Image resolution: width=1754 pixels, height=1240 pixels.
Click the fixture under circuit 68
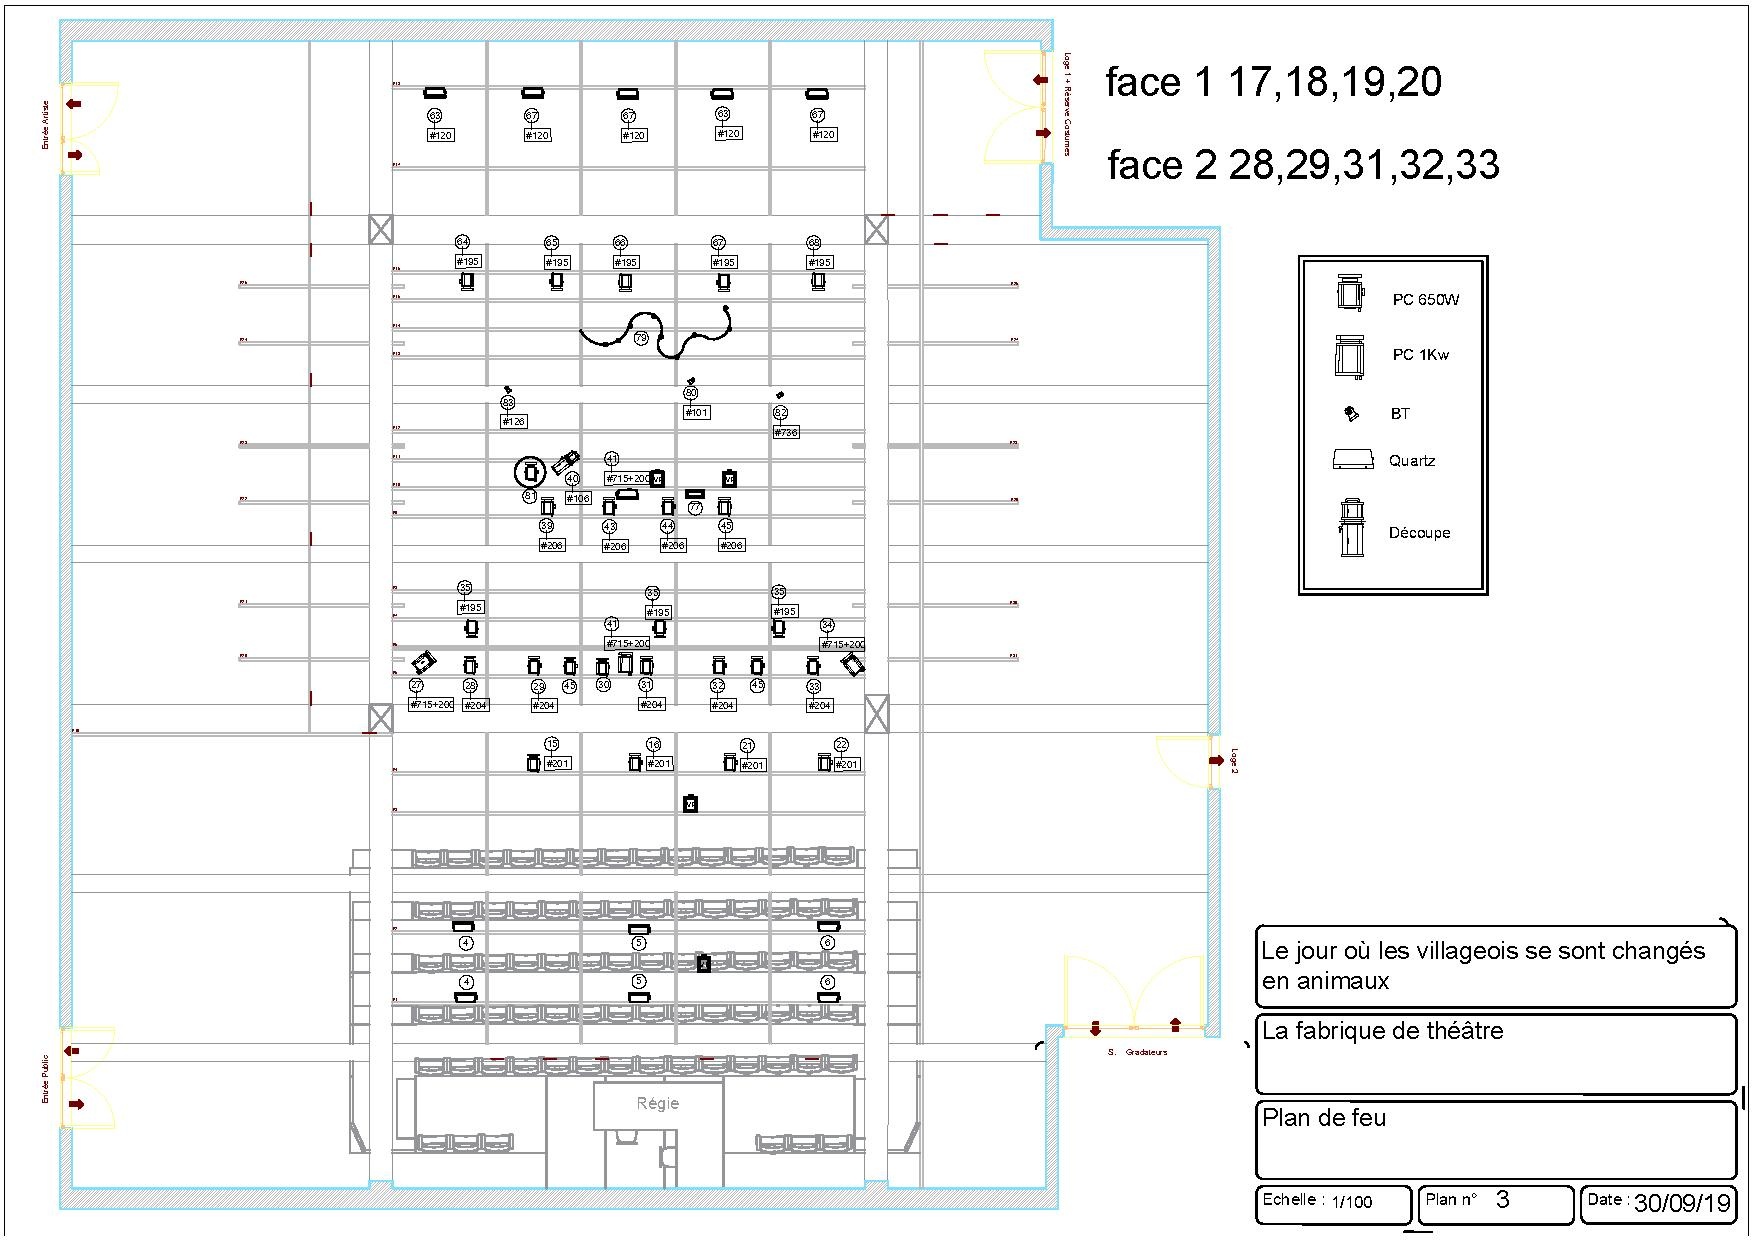tap(819, 282)
